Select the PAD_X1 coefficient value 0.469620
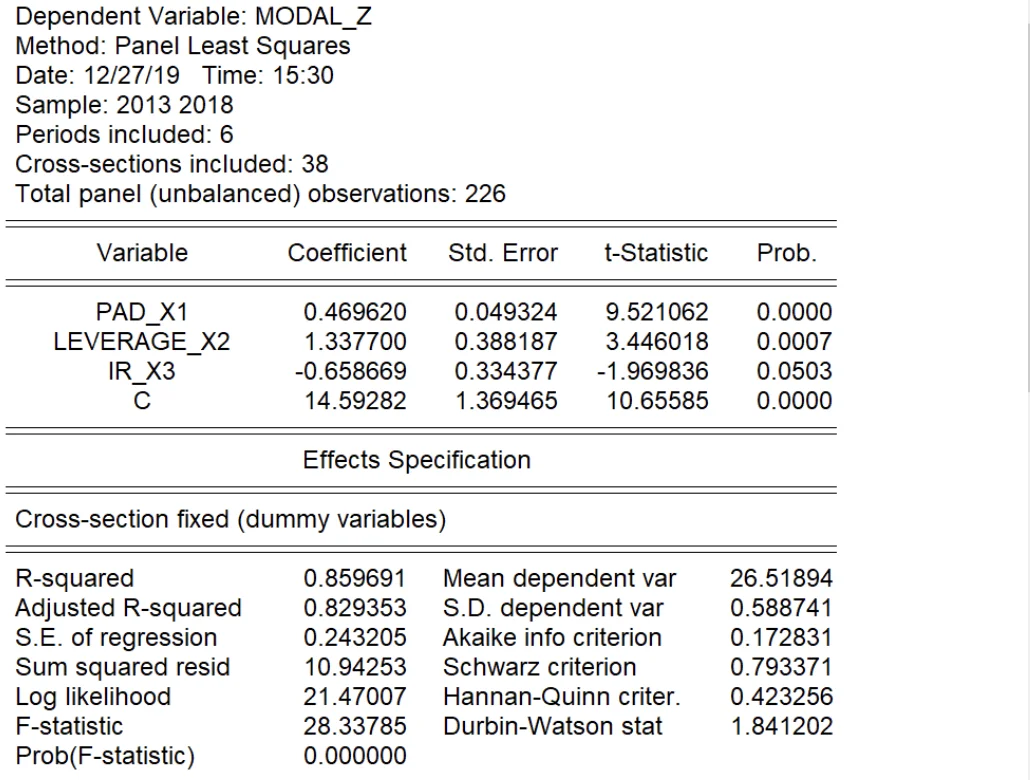1030x780 pixels. [355, 312]
